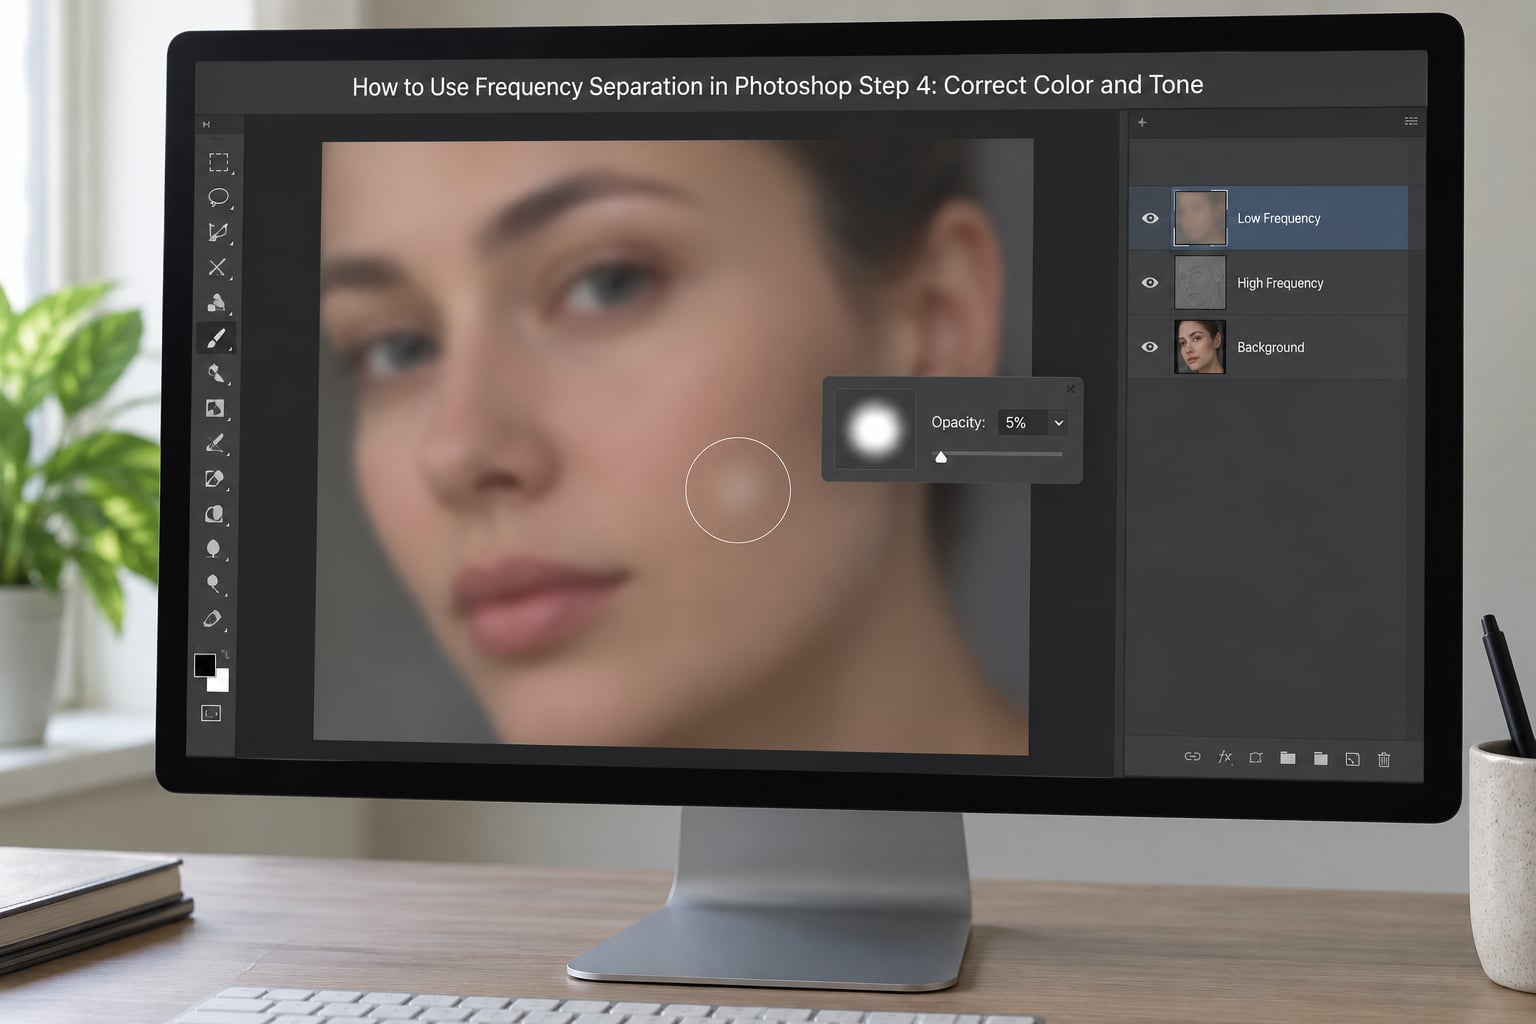This screenshot has width=1536, height=1024.
Task: Select the polygonal pen-shaped tool below Lasso
Action: tap(218, 232)
